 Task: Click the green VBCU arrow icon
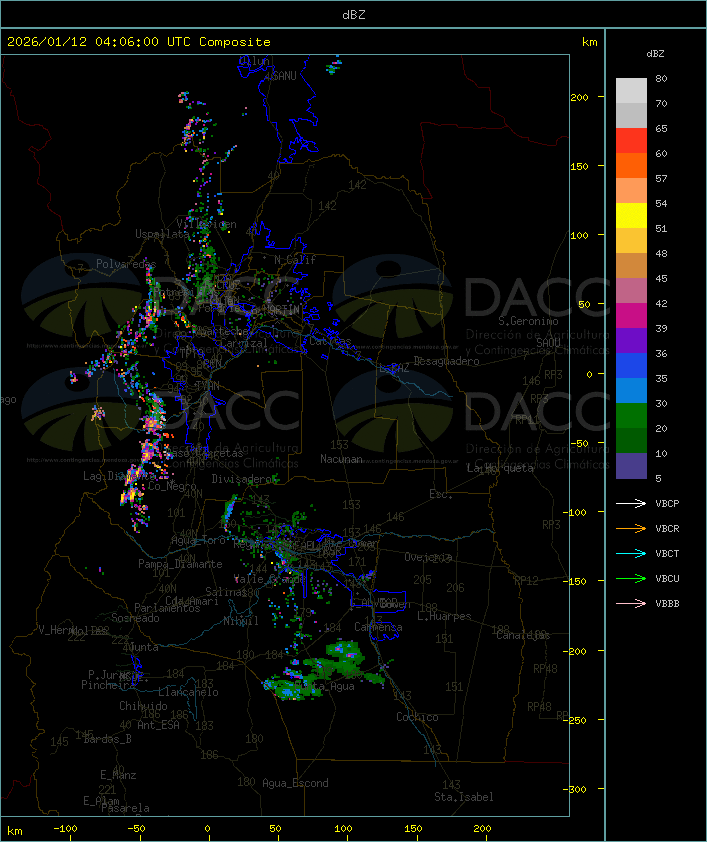click(x=632, y=578)
